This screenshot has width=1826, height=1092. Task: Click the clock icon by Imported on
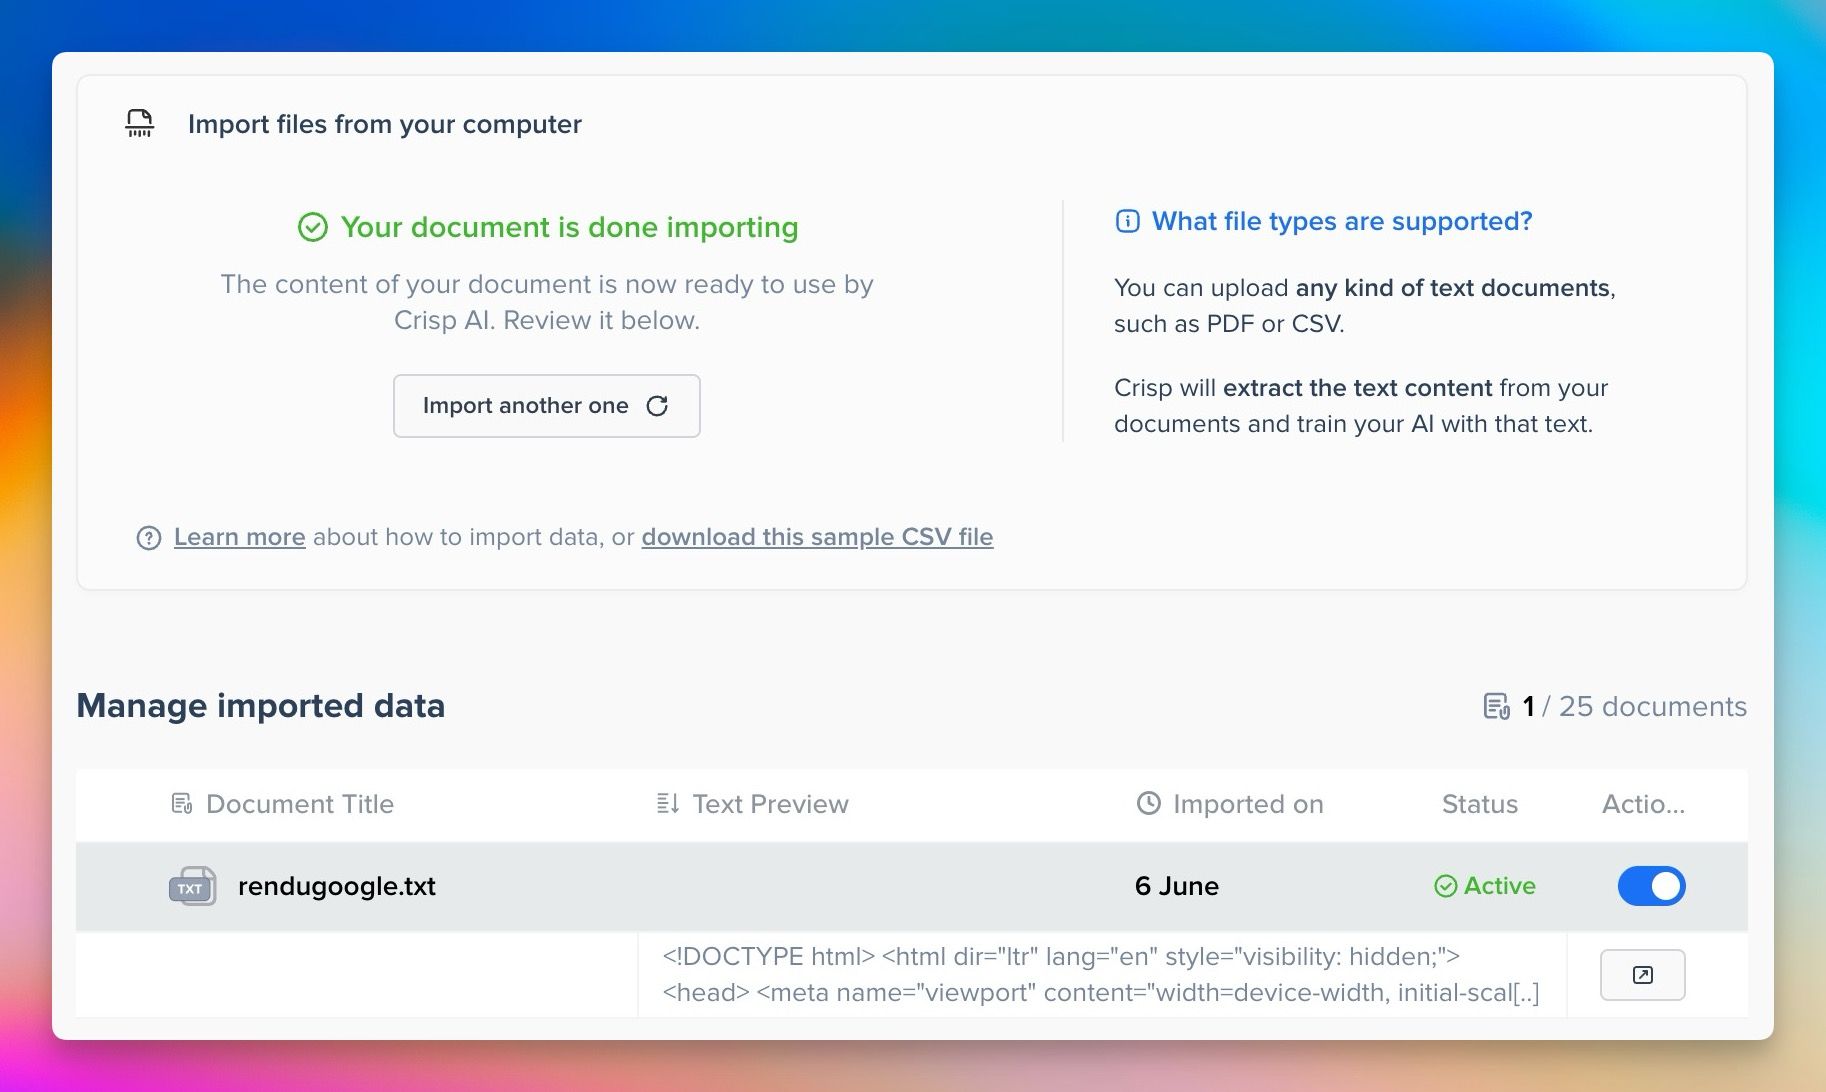coord(1149,803)
